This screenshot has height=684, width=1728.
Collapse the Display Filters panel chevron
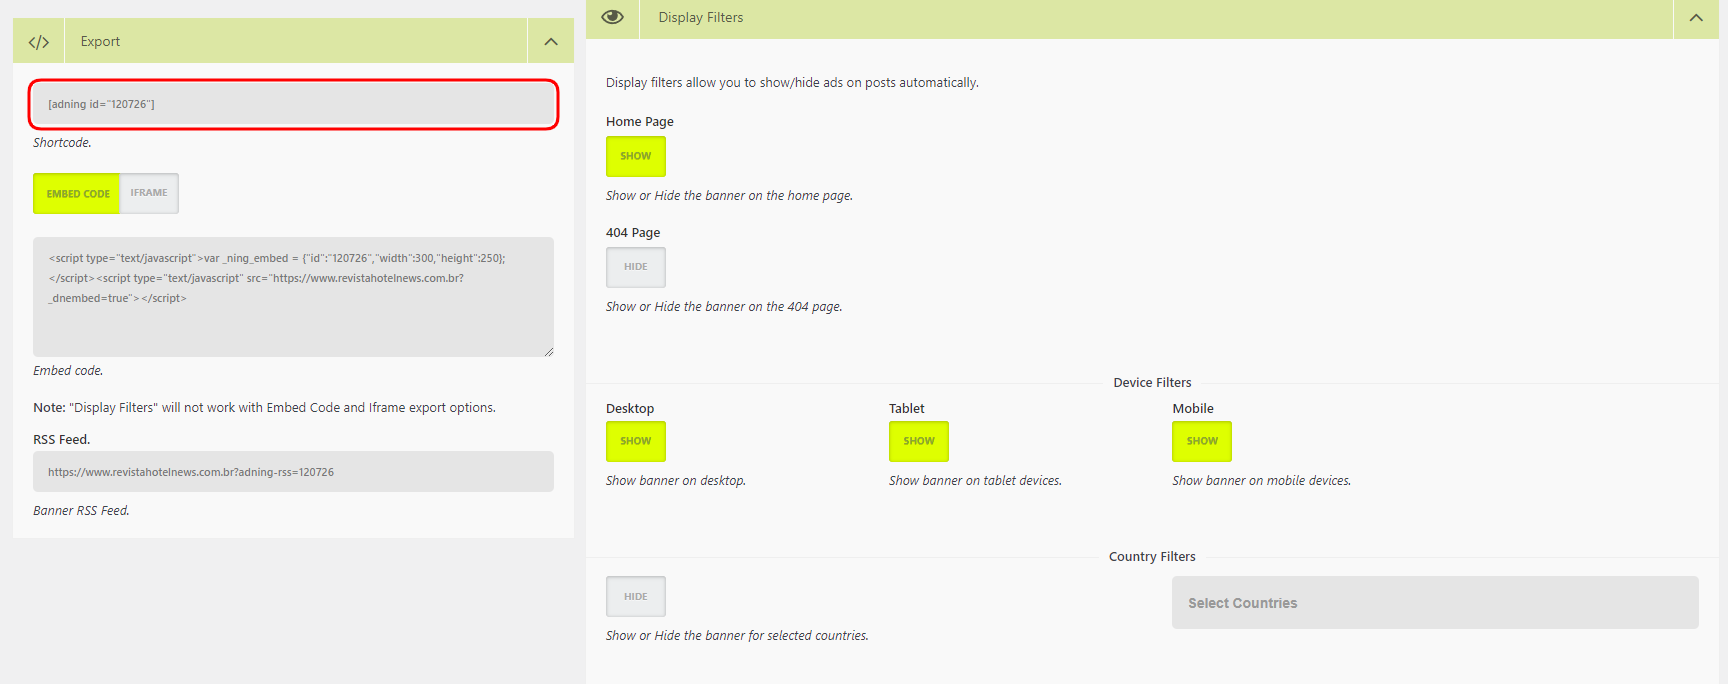[1696, 18]
